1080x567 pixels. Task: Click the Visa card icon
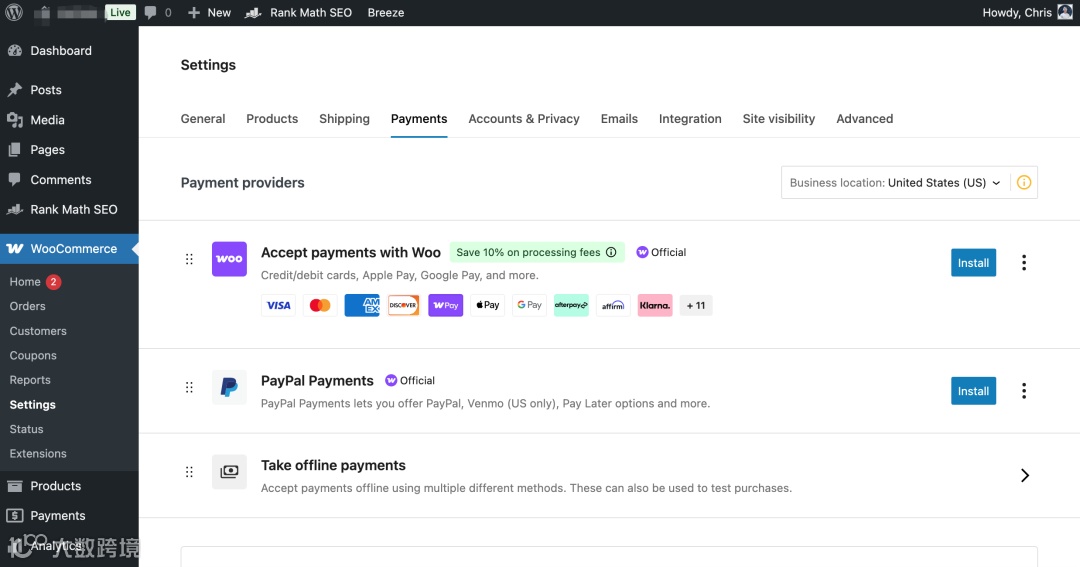(x=278, y=305)
